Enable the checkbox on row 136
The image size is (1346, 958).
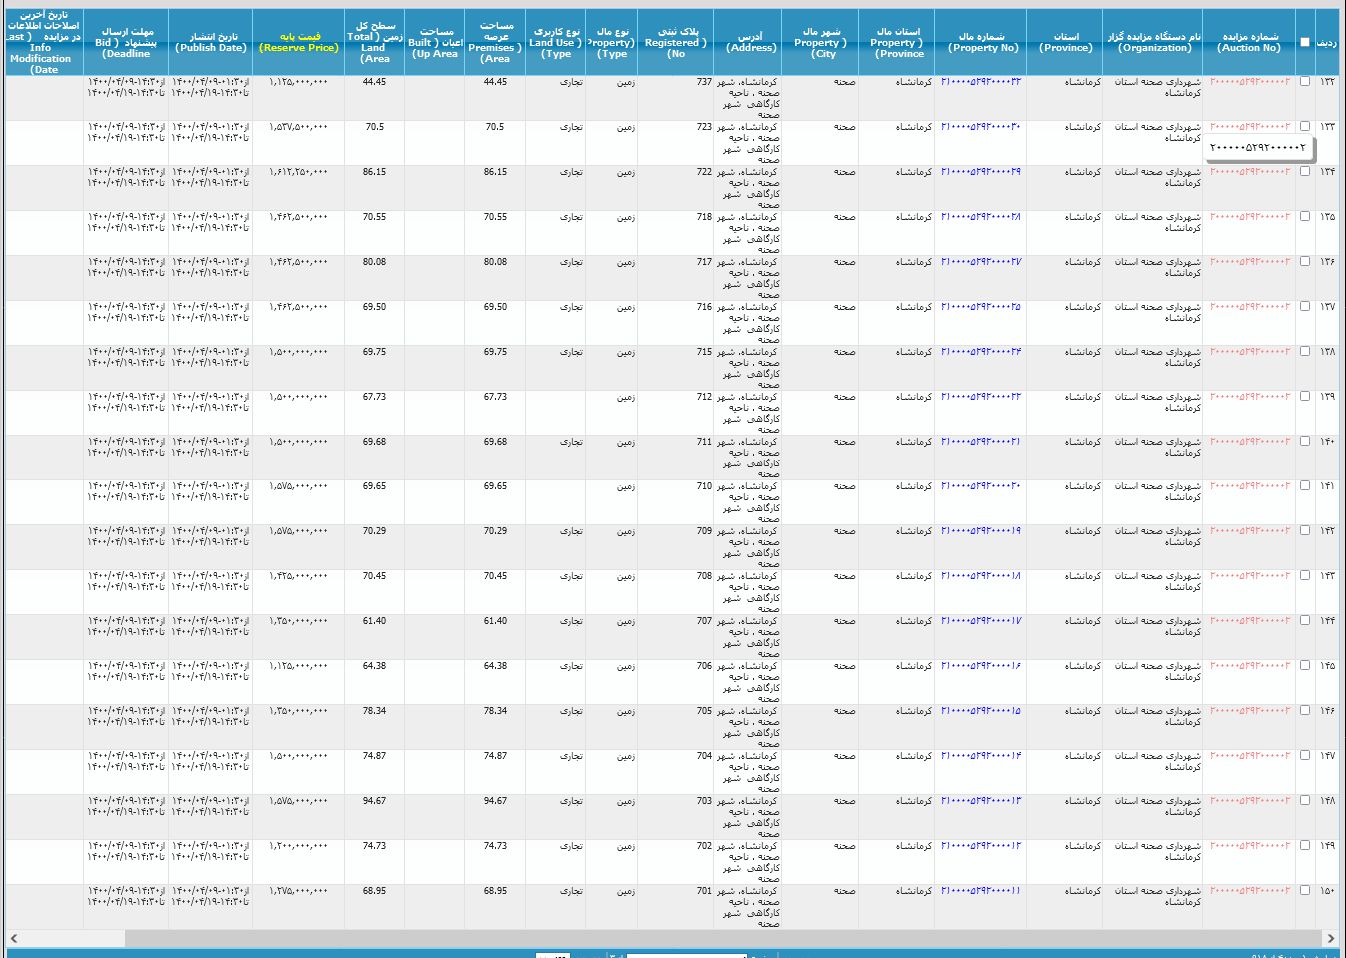1305,262
